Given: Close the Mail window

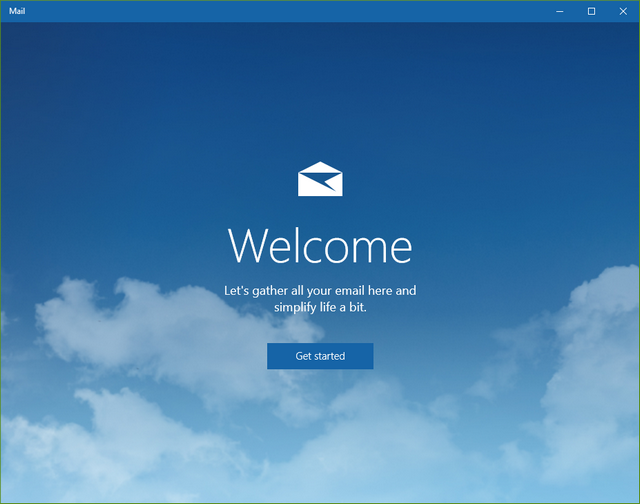Looking at the screenshot, I should point(623,11).
